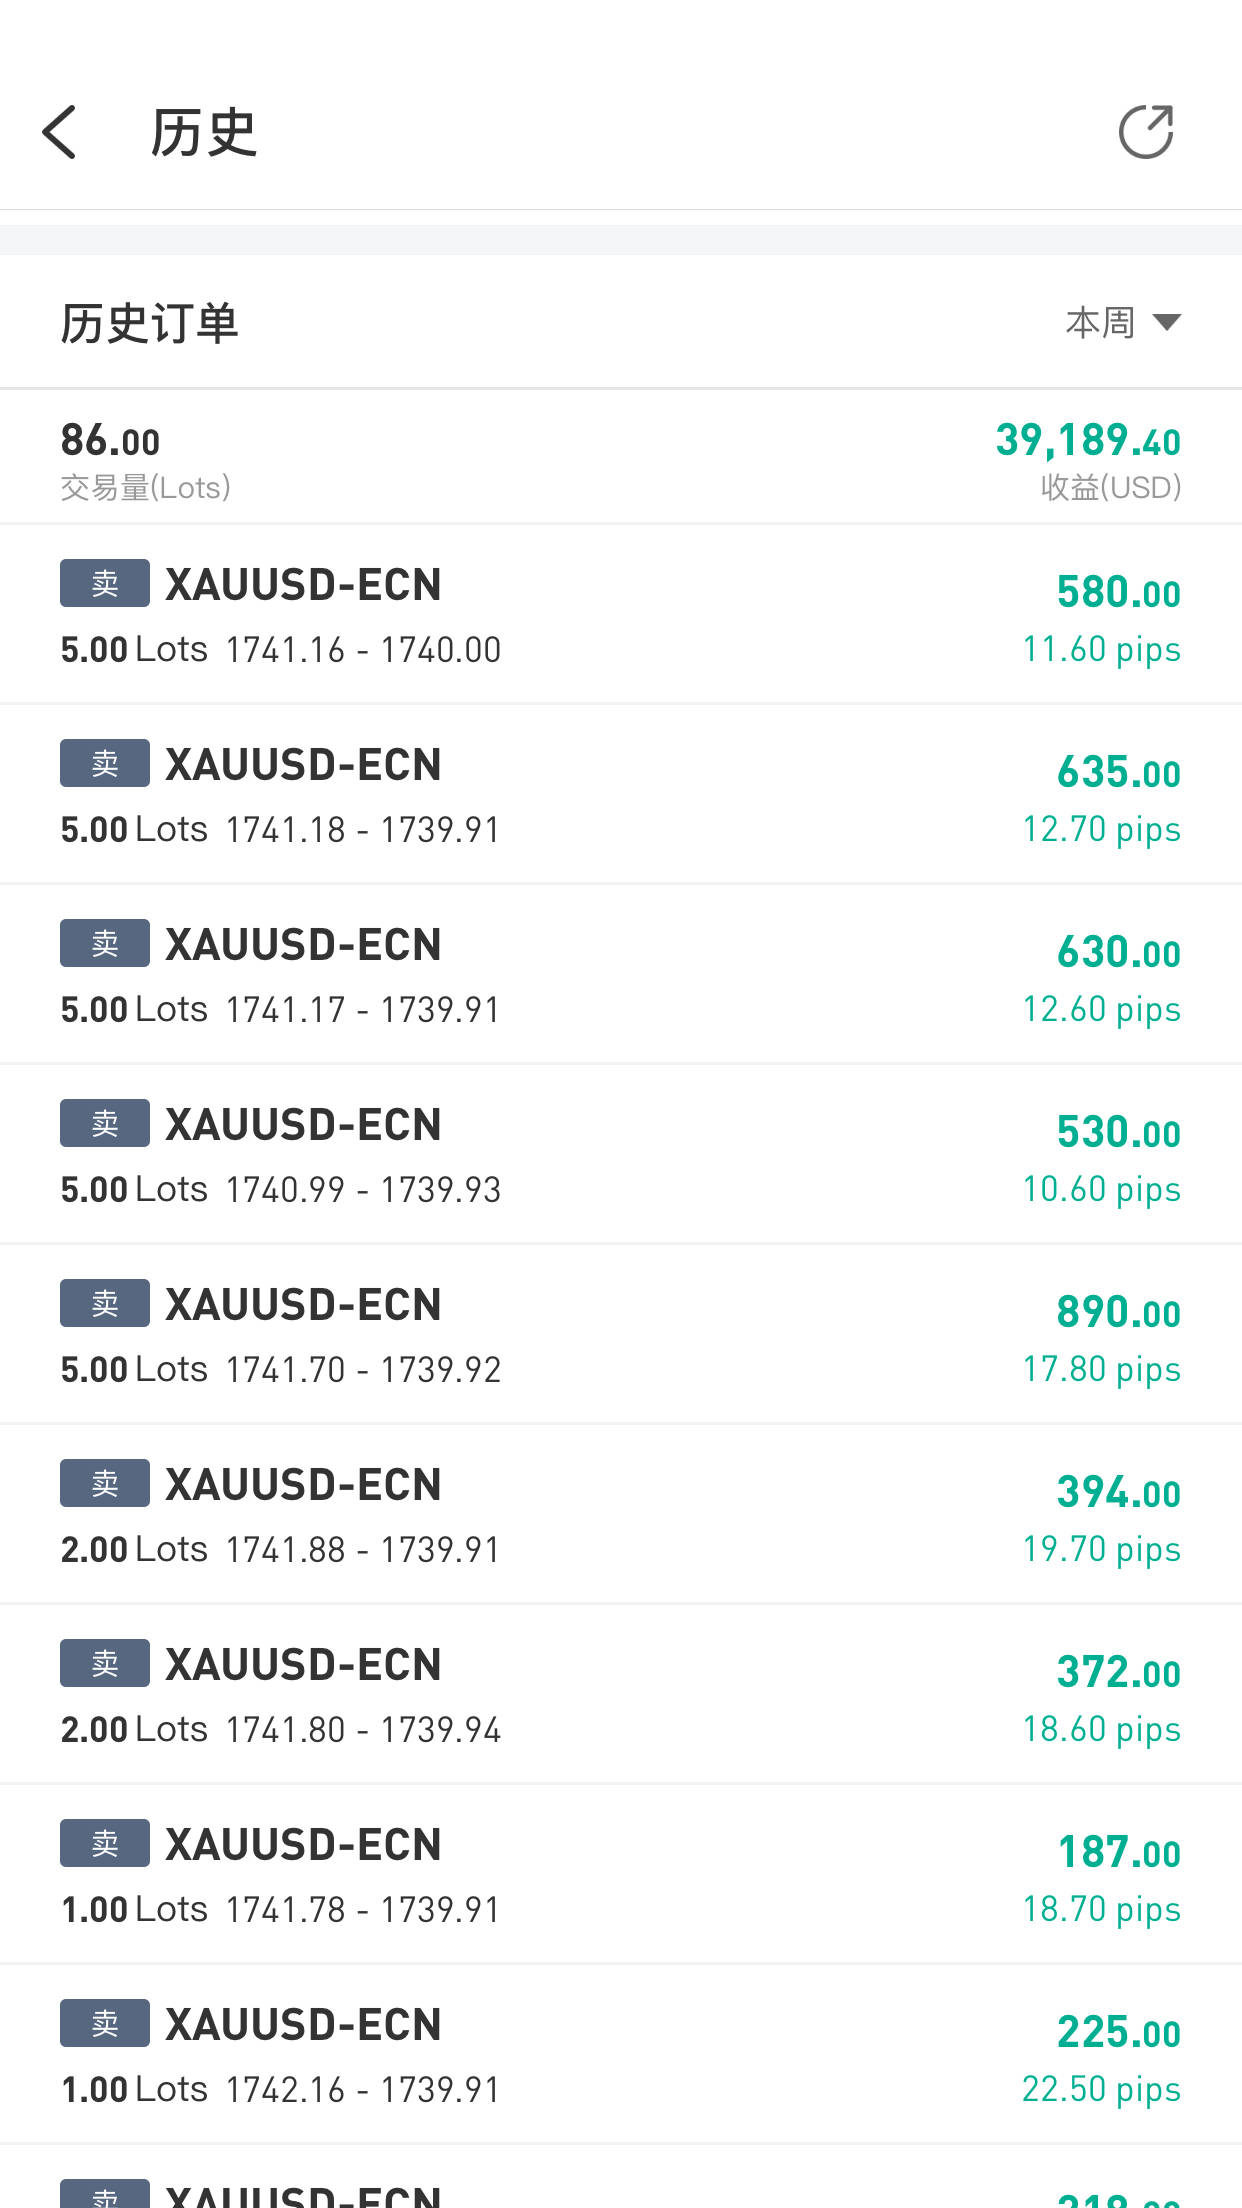Screen dimensions: 1242x2208
Task: Open the 580.00 profit XAUUSD-ECN order
Action: click(x=620, y=614)
